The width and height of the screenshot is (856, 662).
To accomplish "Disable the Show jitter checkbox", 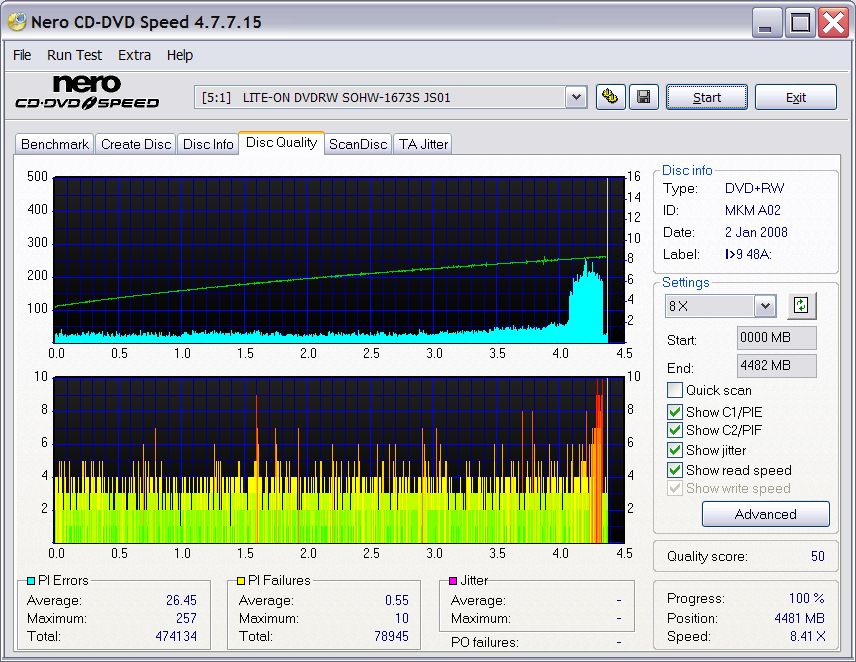I will point(675,450).
